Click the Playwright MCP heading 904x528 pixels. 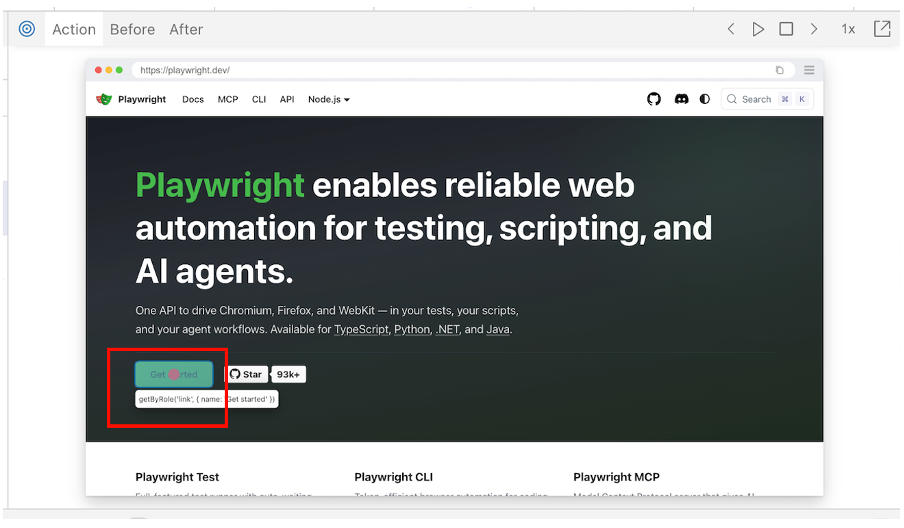(616, 477)
